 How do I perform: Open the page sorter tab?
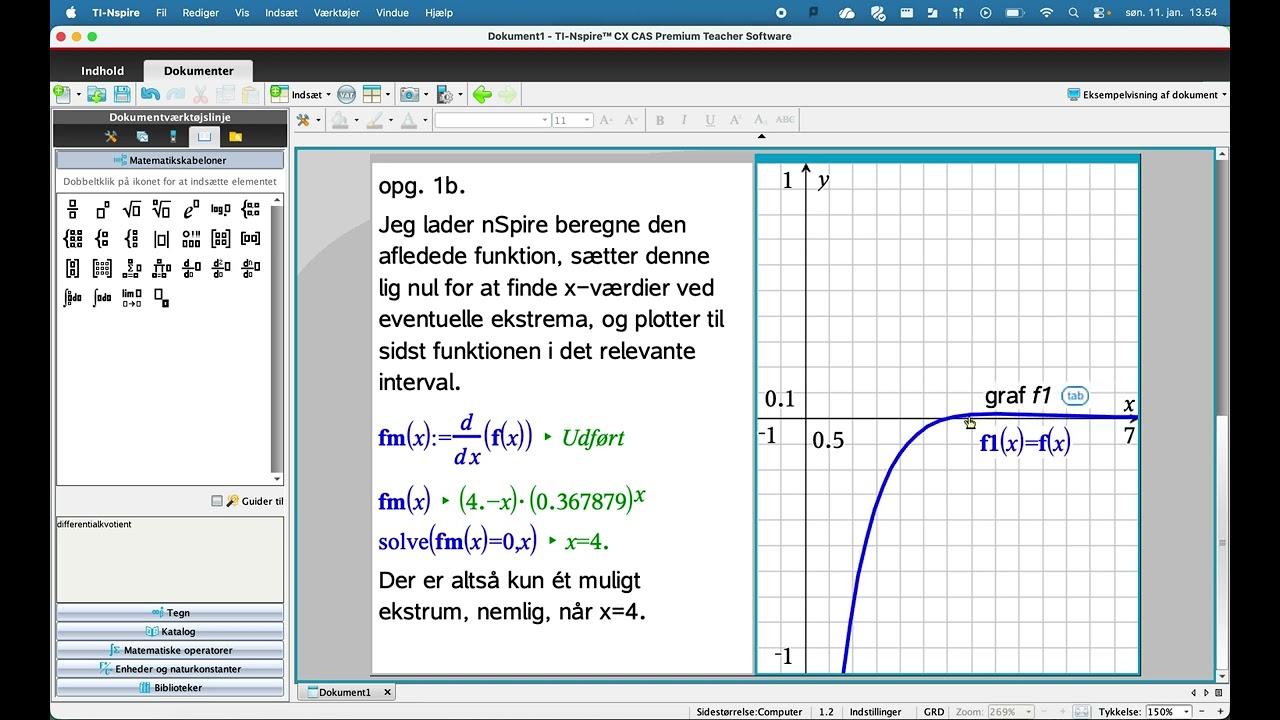(x=142, y=136)
